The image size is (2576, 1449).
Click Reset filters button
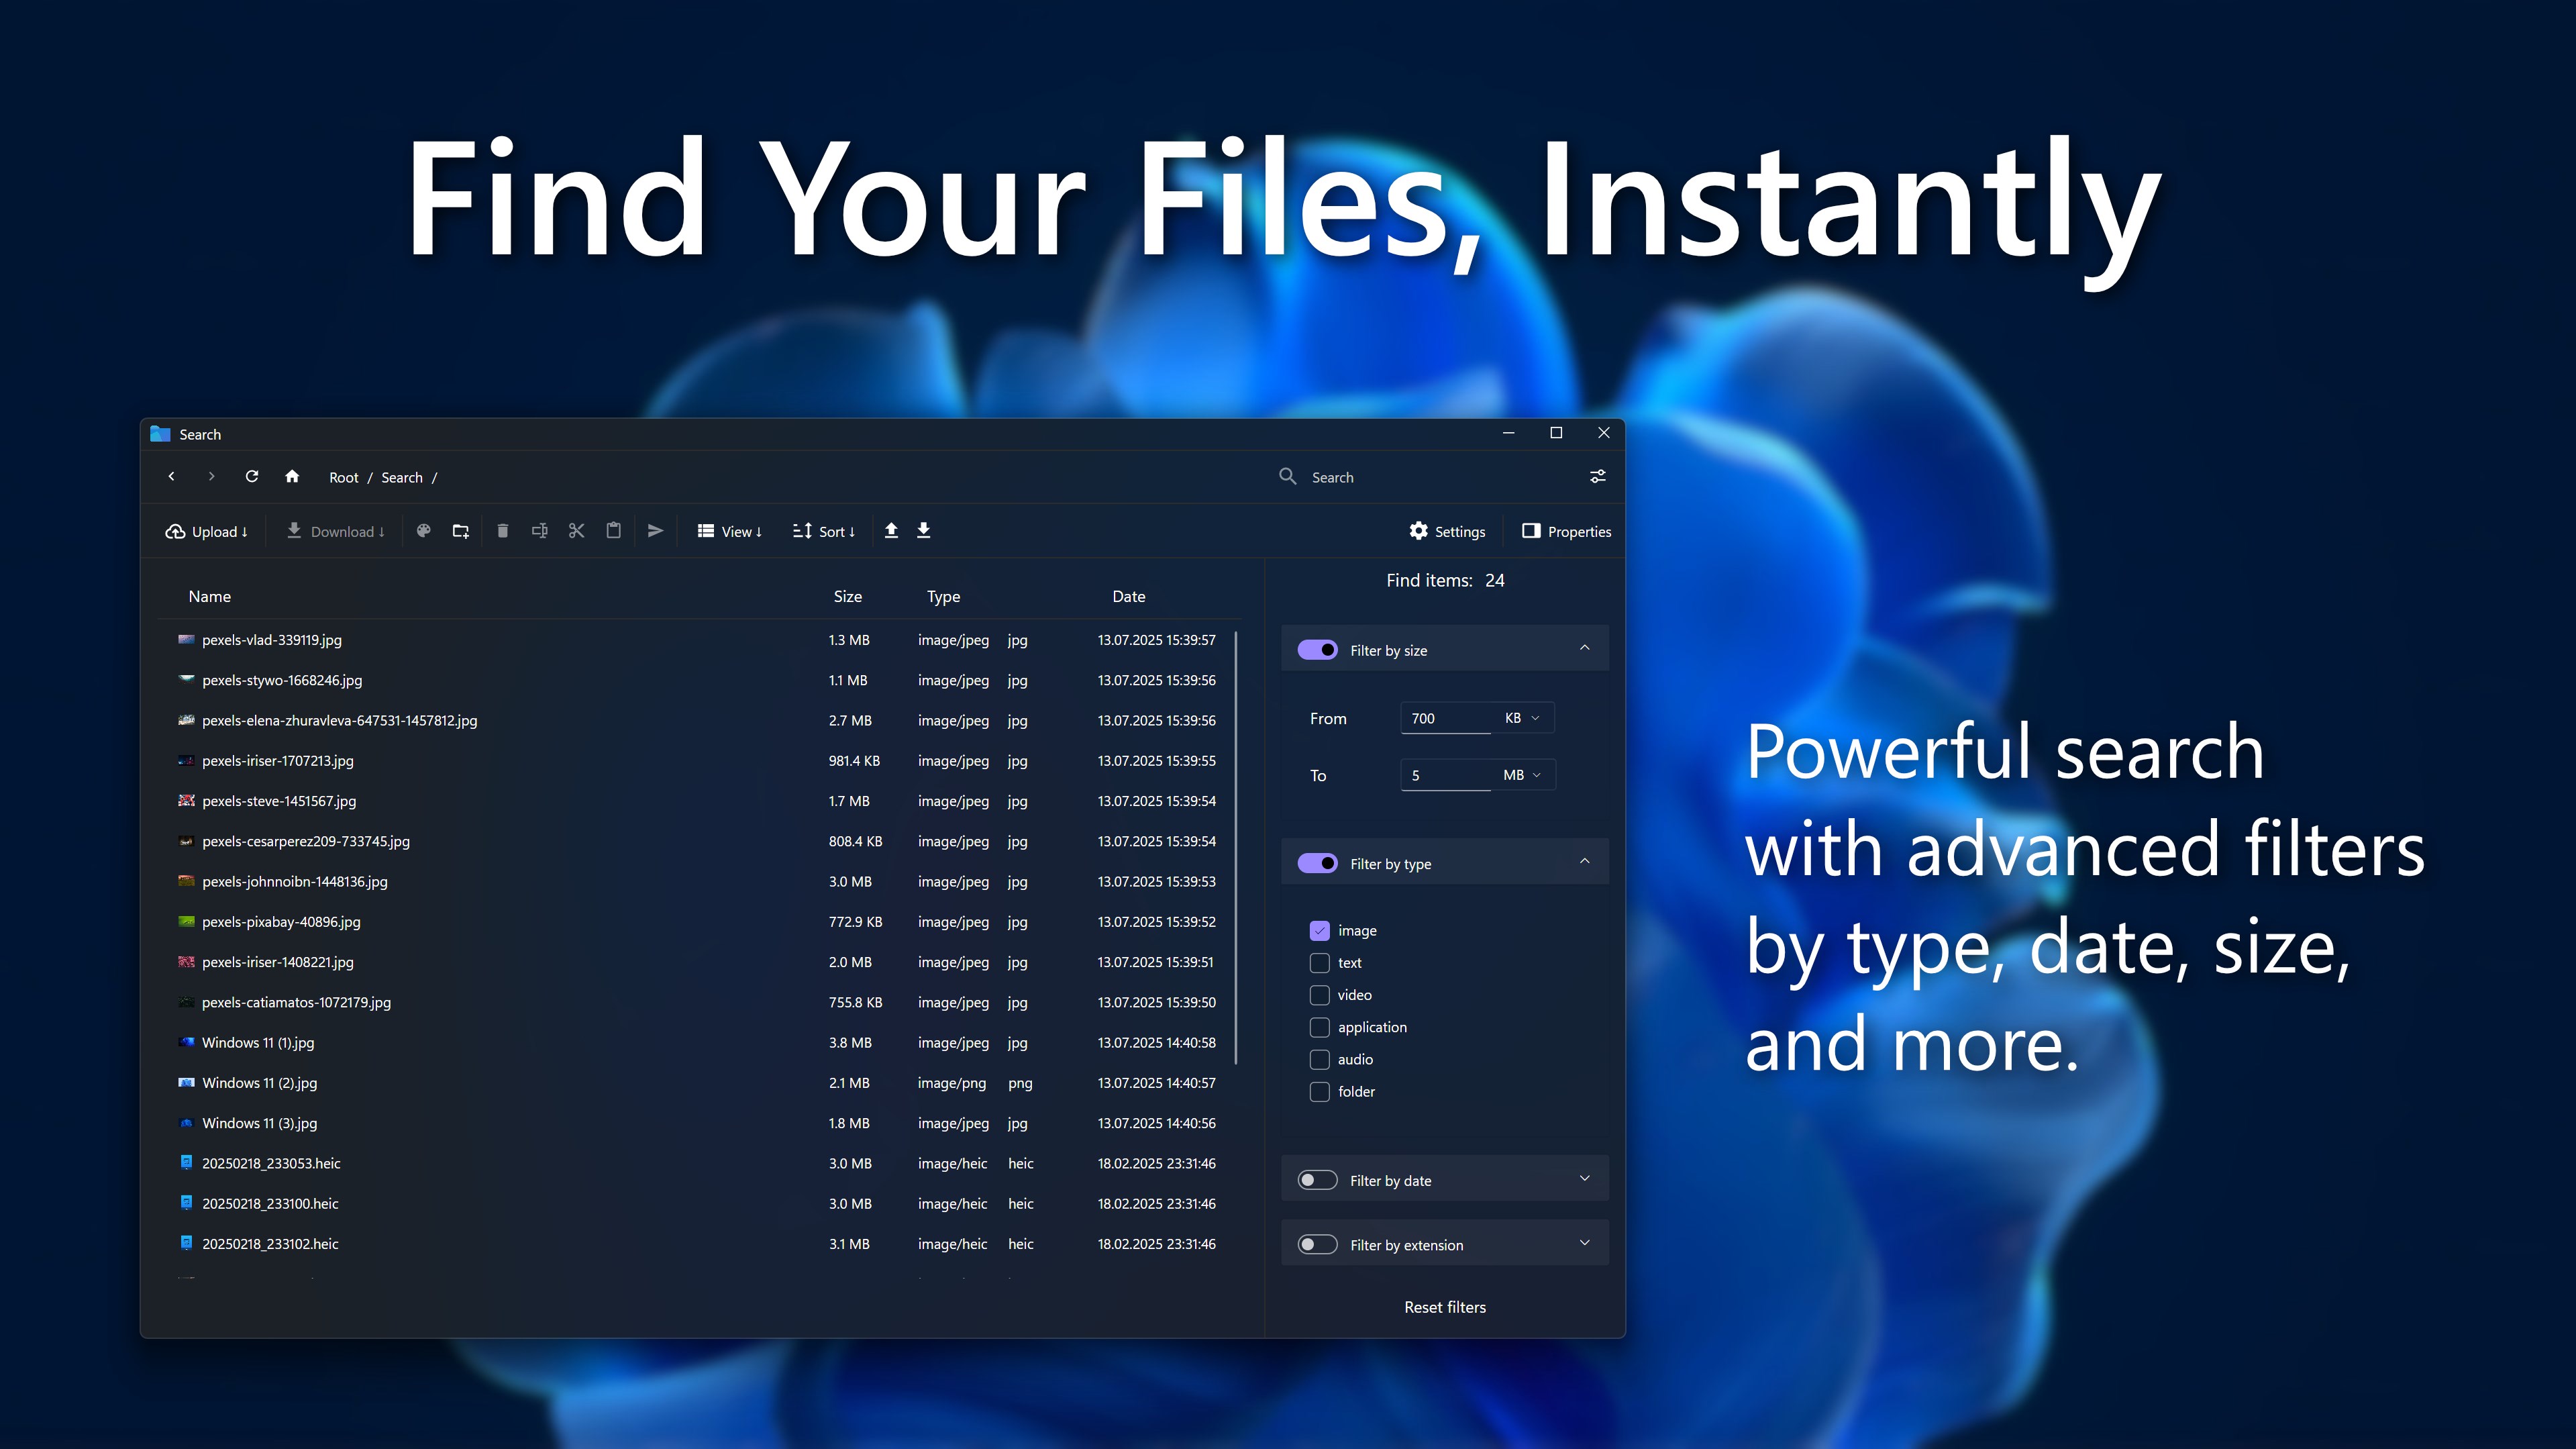pyautogui.click(x=1444, y=1307)
